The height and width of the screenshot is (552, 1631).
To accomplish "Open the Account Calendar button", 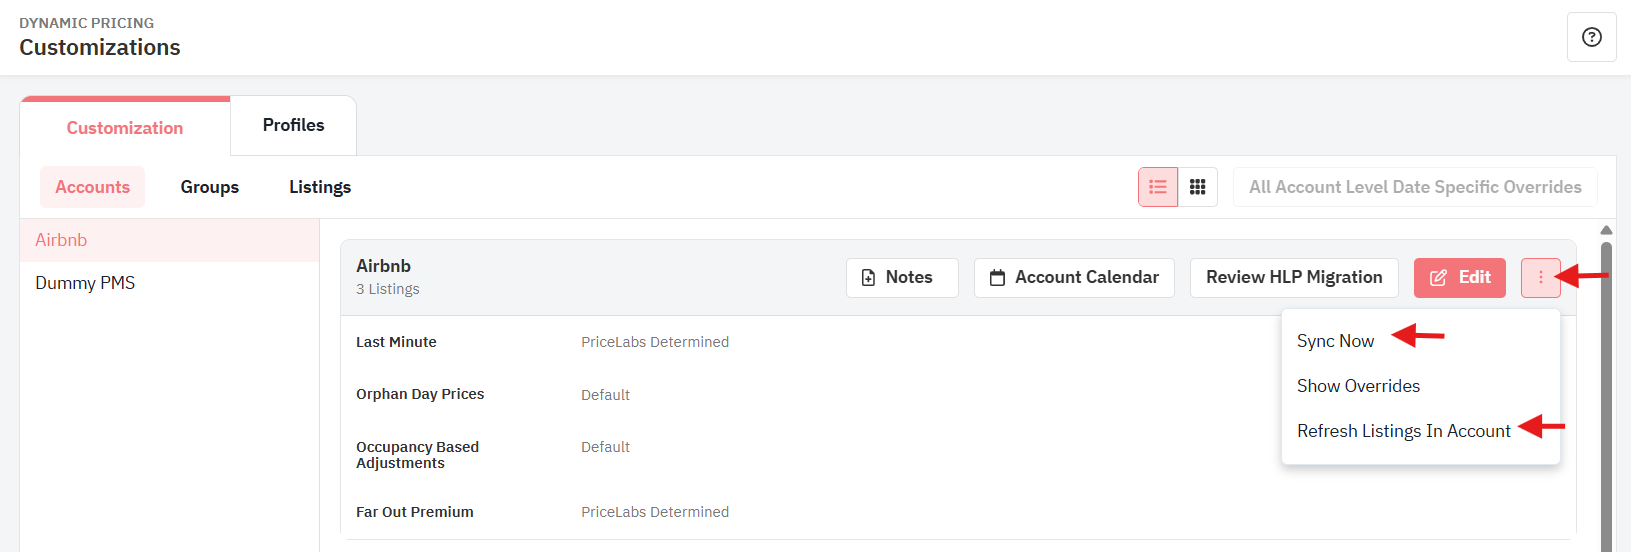I will click(x=1074, y=277).
